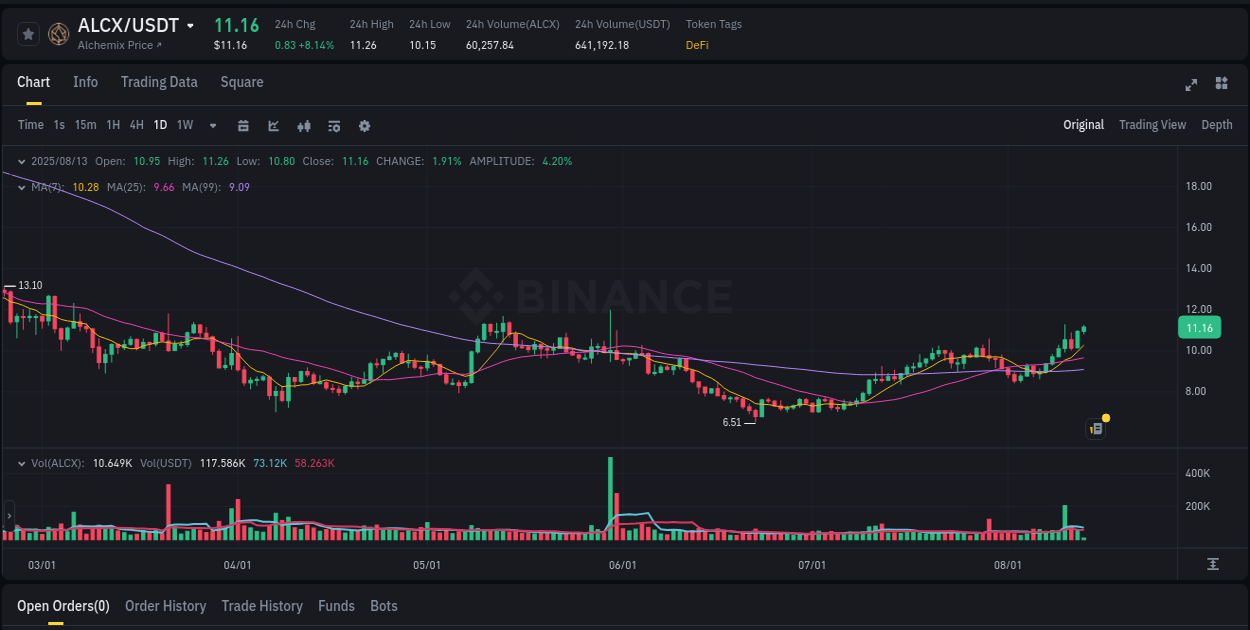Select the 4H timeframe

tap(136, 126)
